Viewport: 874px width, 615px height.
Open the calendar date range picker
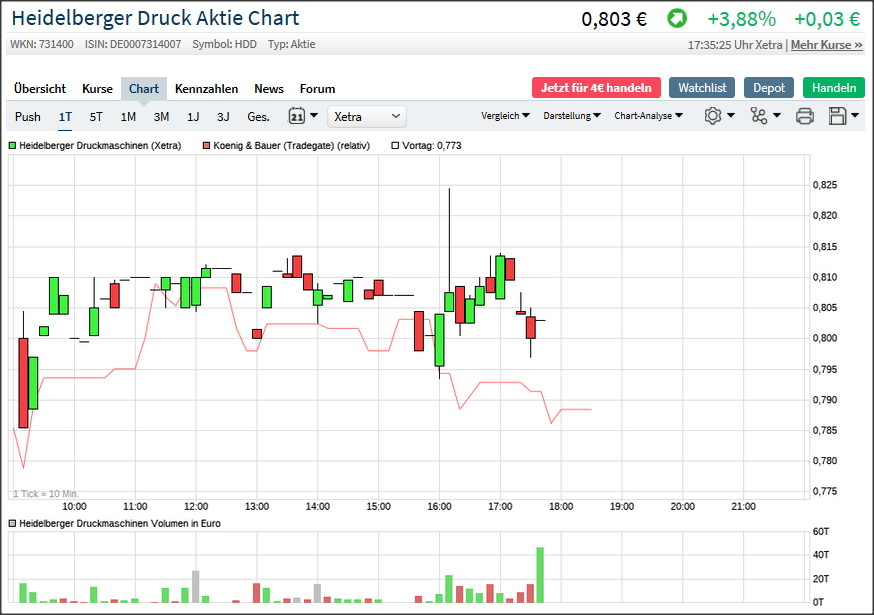point(302,116)
